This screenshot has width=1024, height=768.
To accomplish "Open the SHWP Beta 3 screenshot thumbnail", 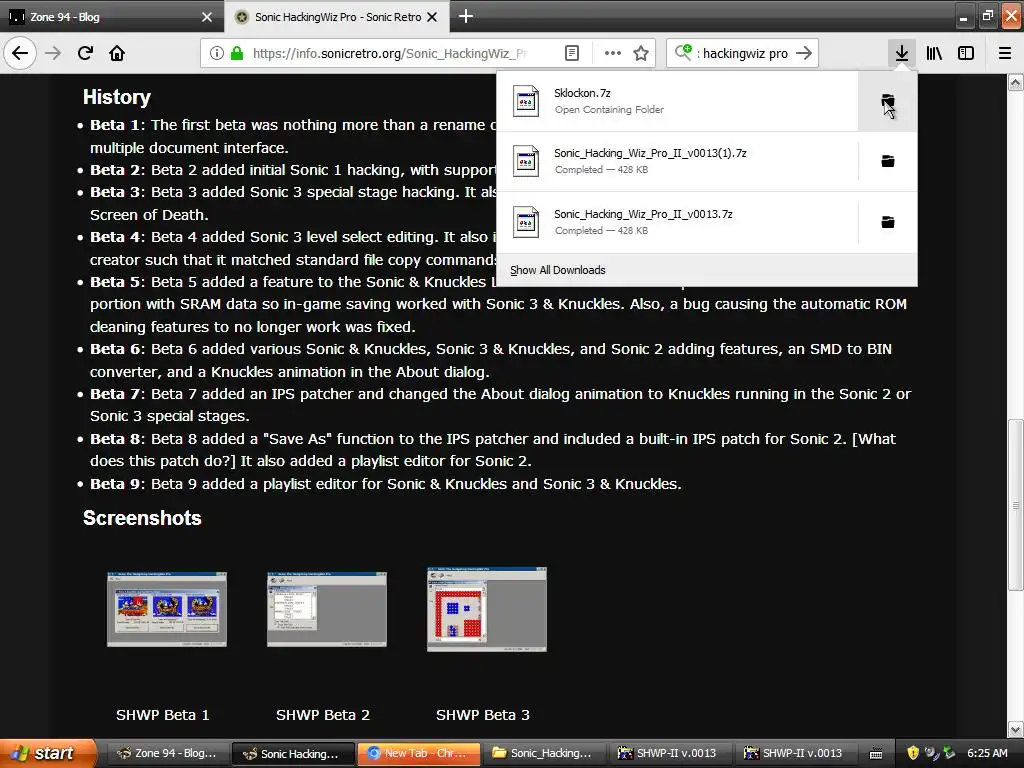I will tap(487, 609).
